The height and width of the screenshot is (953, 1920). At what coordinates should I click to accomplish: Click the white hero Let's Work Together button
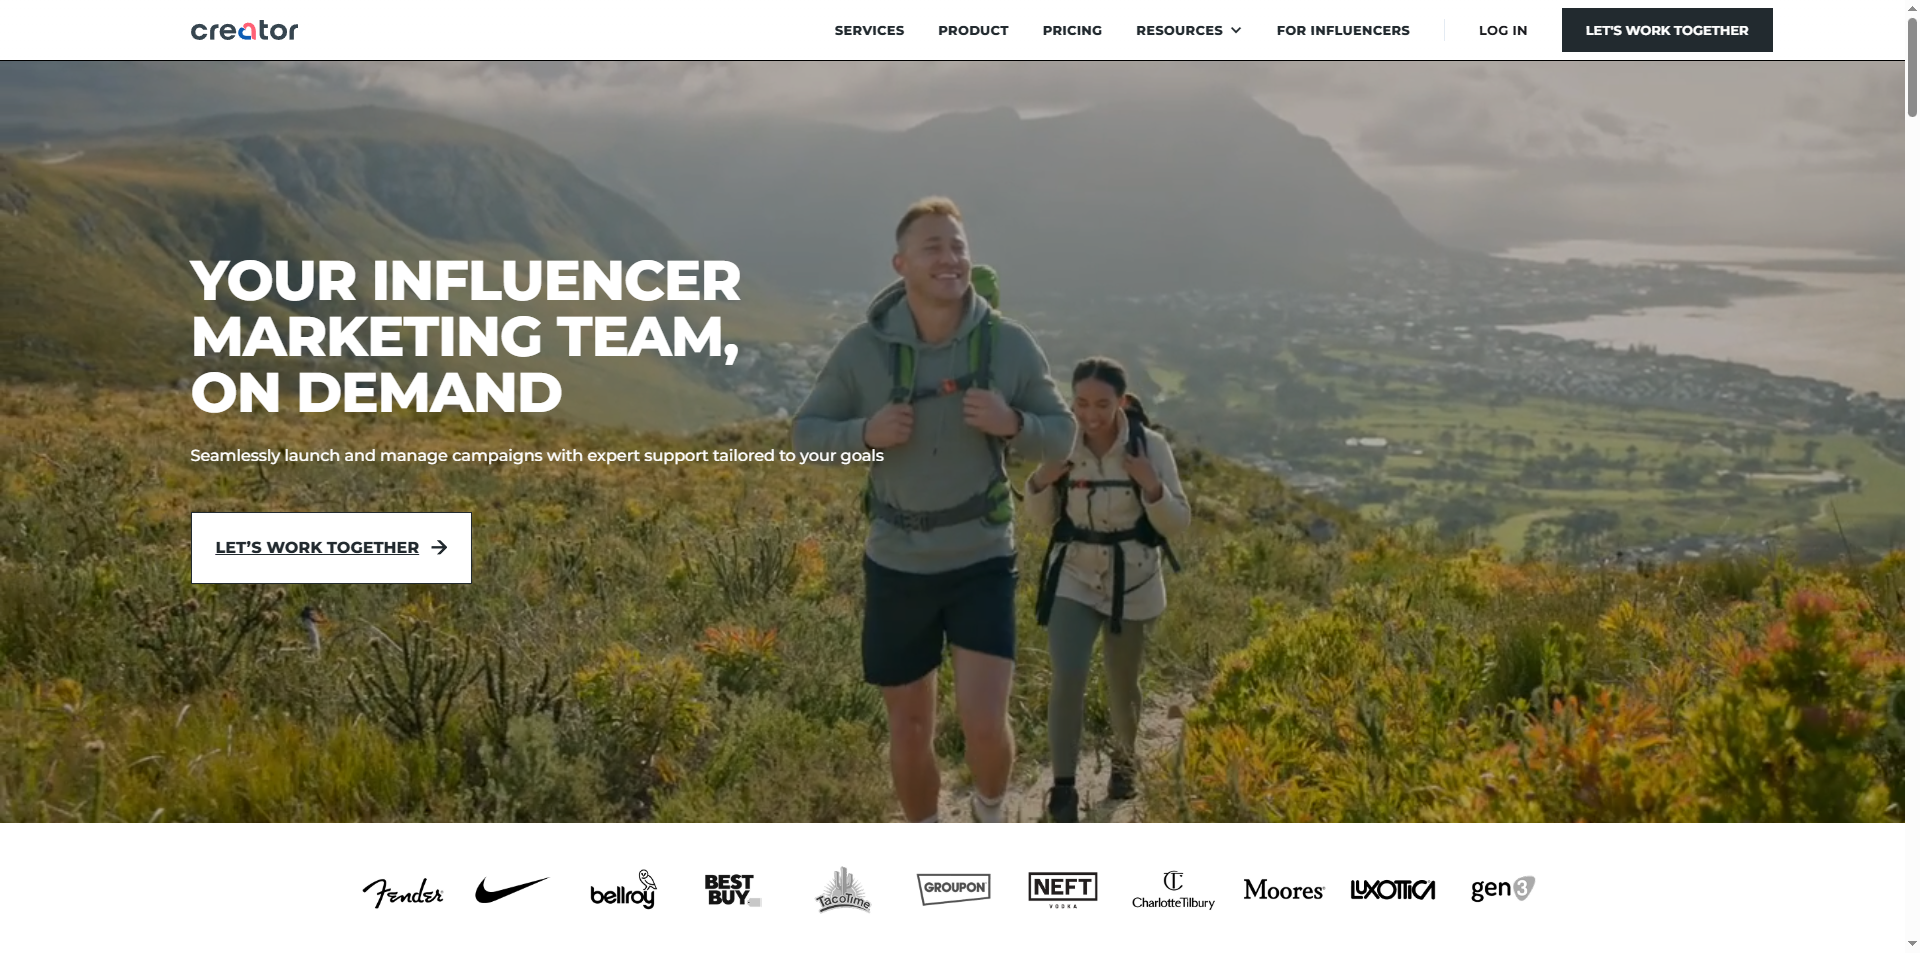331,548
